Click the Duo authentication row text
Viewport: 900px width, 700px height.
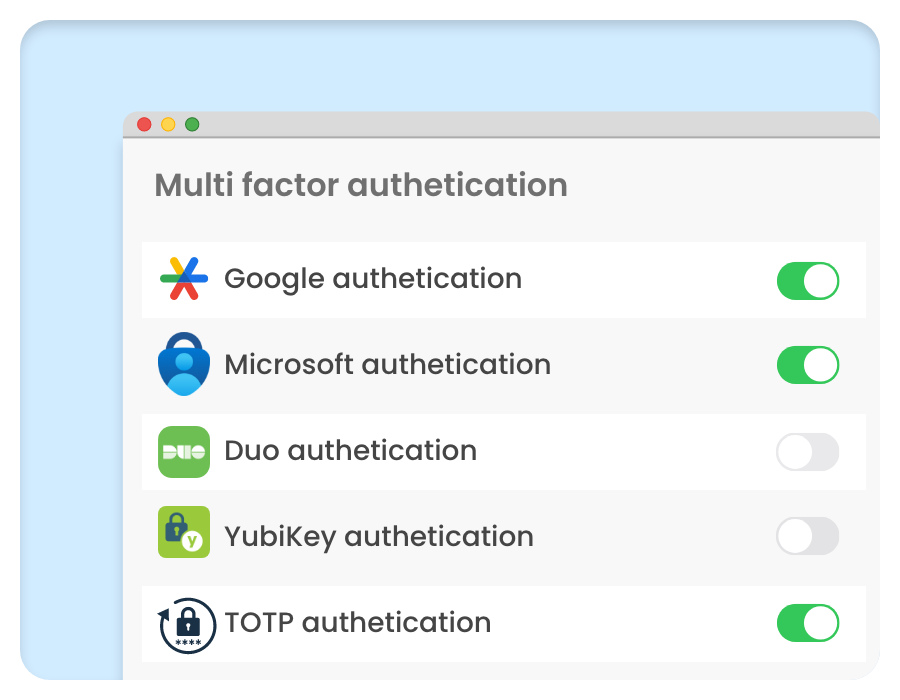click(x=350, y=451)
